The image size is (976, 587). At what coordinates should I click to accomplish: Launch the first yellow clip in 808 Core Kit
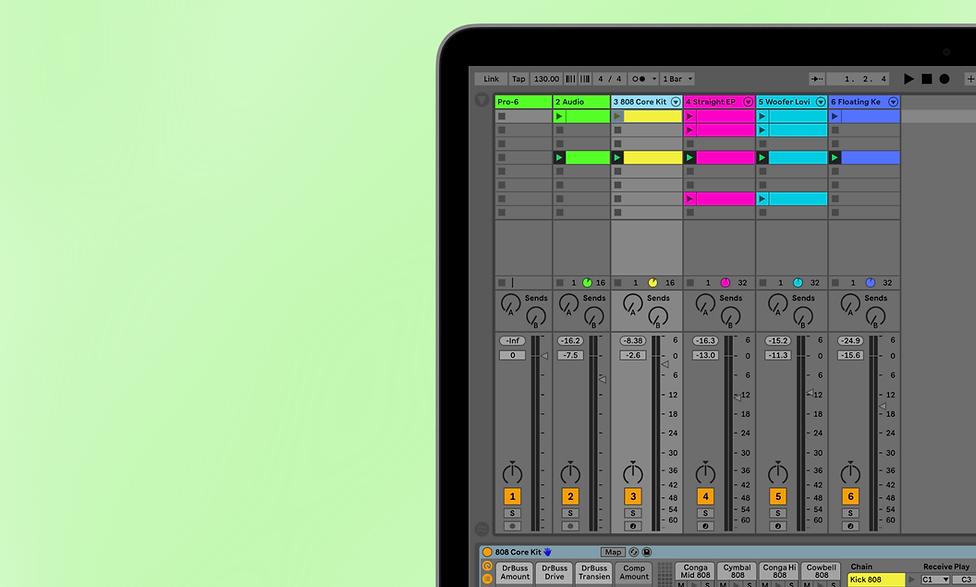coord(617,116)
